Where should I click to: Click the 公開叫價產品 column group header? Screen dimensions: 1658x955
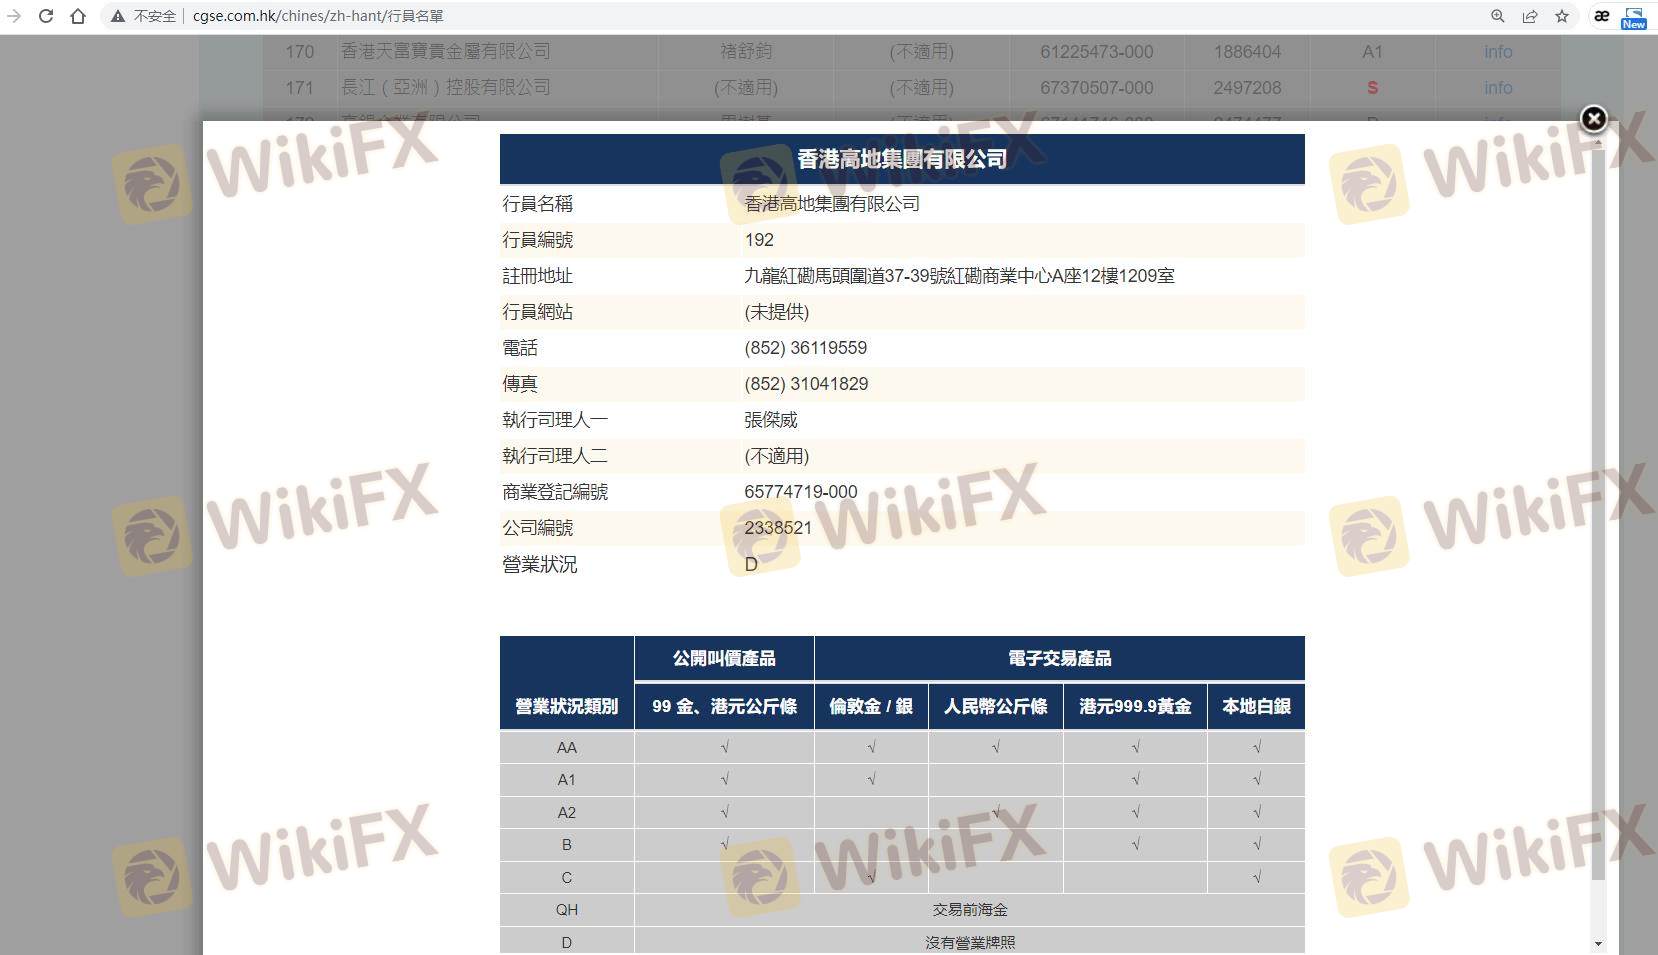tap(724, 658)
